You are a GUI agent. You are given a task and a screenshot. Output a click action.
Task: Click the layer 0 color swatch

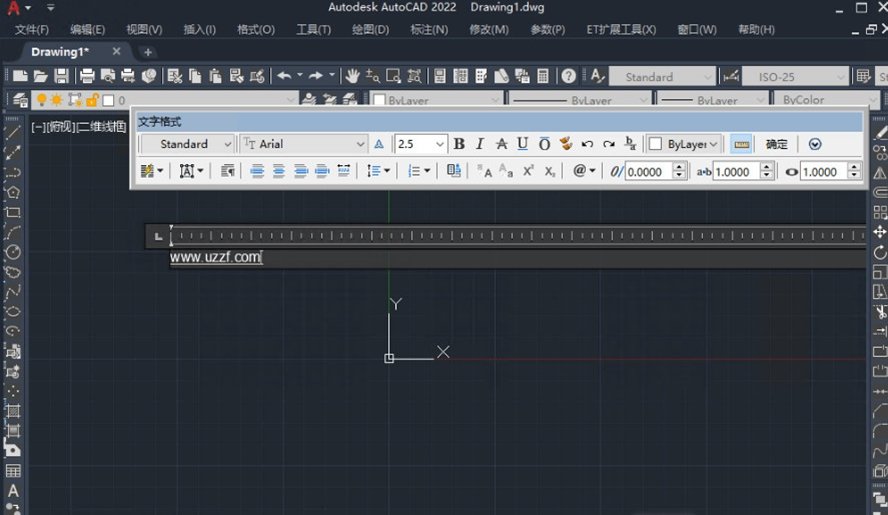(108, 100)
